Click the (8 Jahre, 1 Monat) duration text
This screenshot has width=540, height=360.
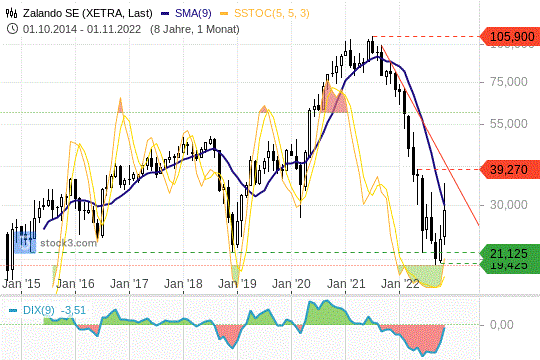point(195,29)
